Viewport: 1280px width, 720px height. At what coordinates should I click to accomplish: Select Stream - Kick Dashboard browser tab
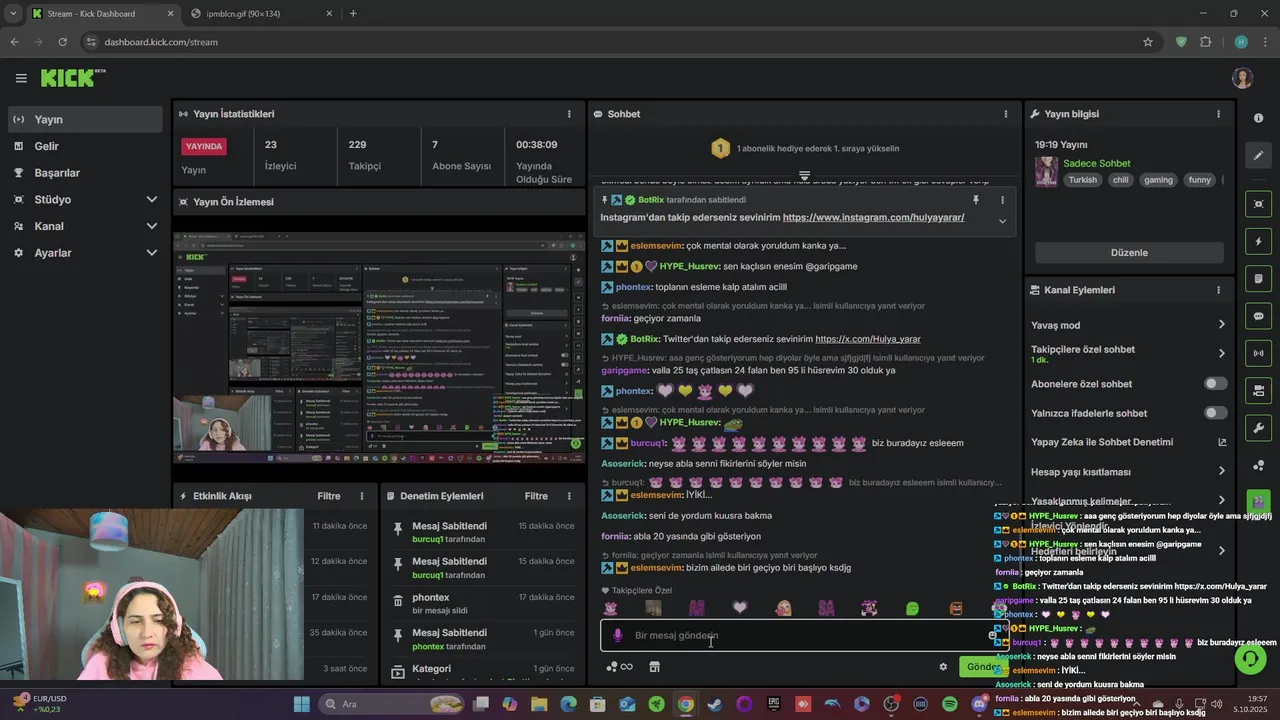point(103,14)
